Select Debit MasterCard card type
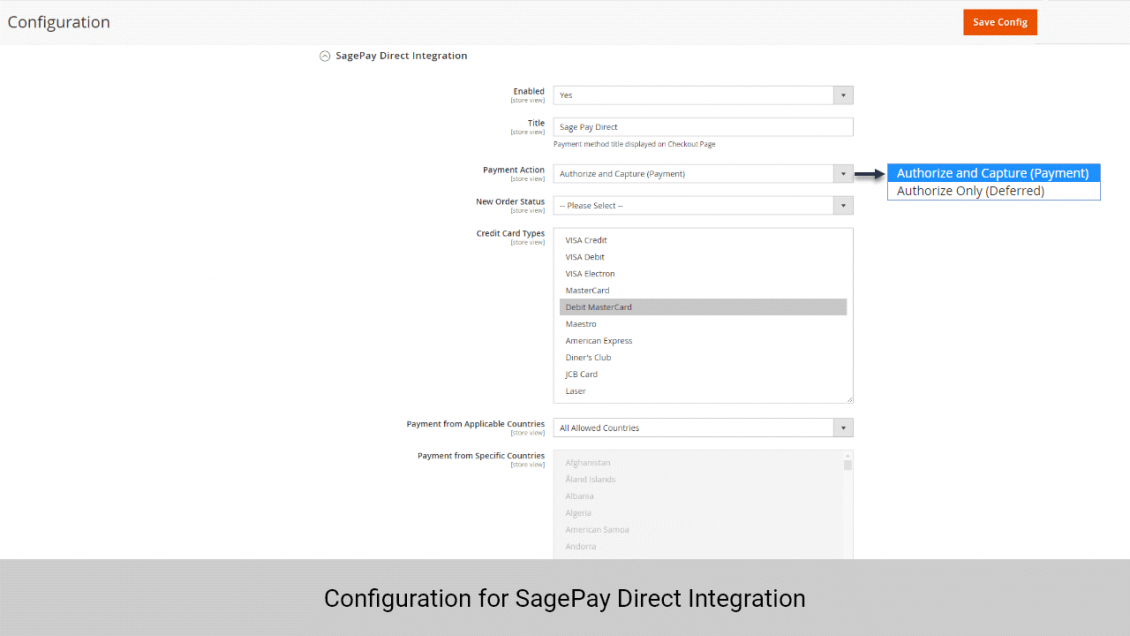Screen dimensions: 1130x636 tap(703, 307)
